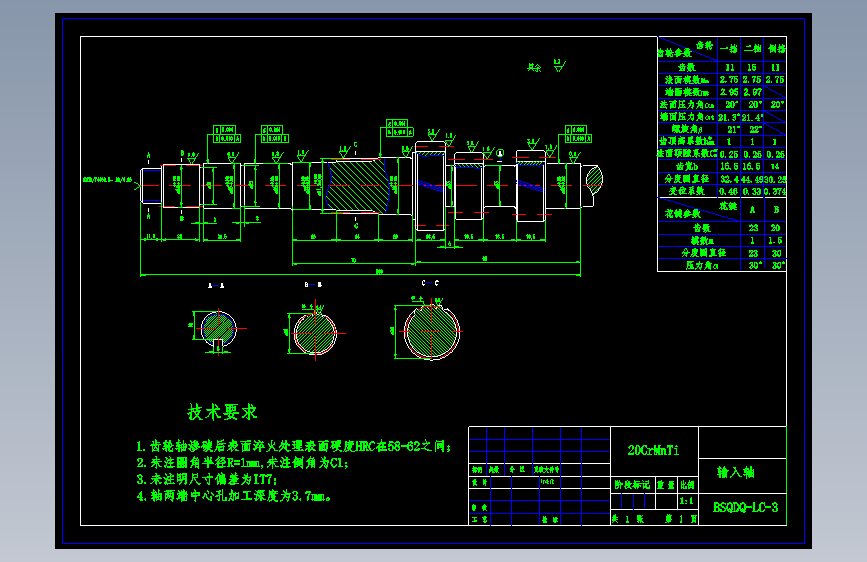Screen dimensions: 867x562
Task: Click the 0.46 modification coefficient cell
Action: pyautogui.click(x=729, y=191)
